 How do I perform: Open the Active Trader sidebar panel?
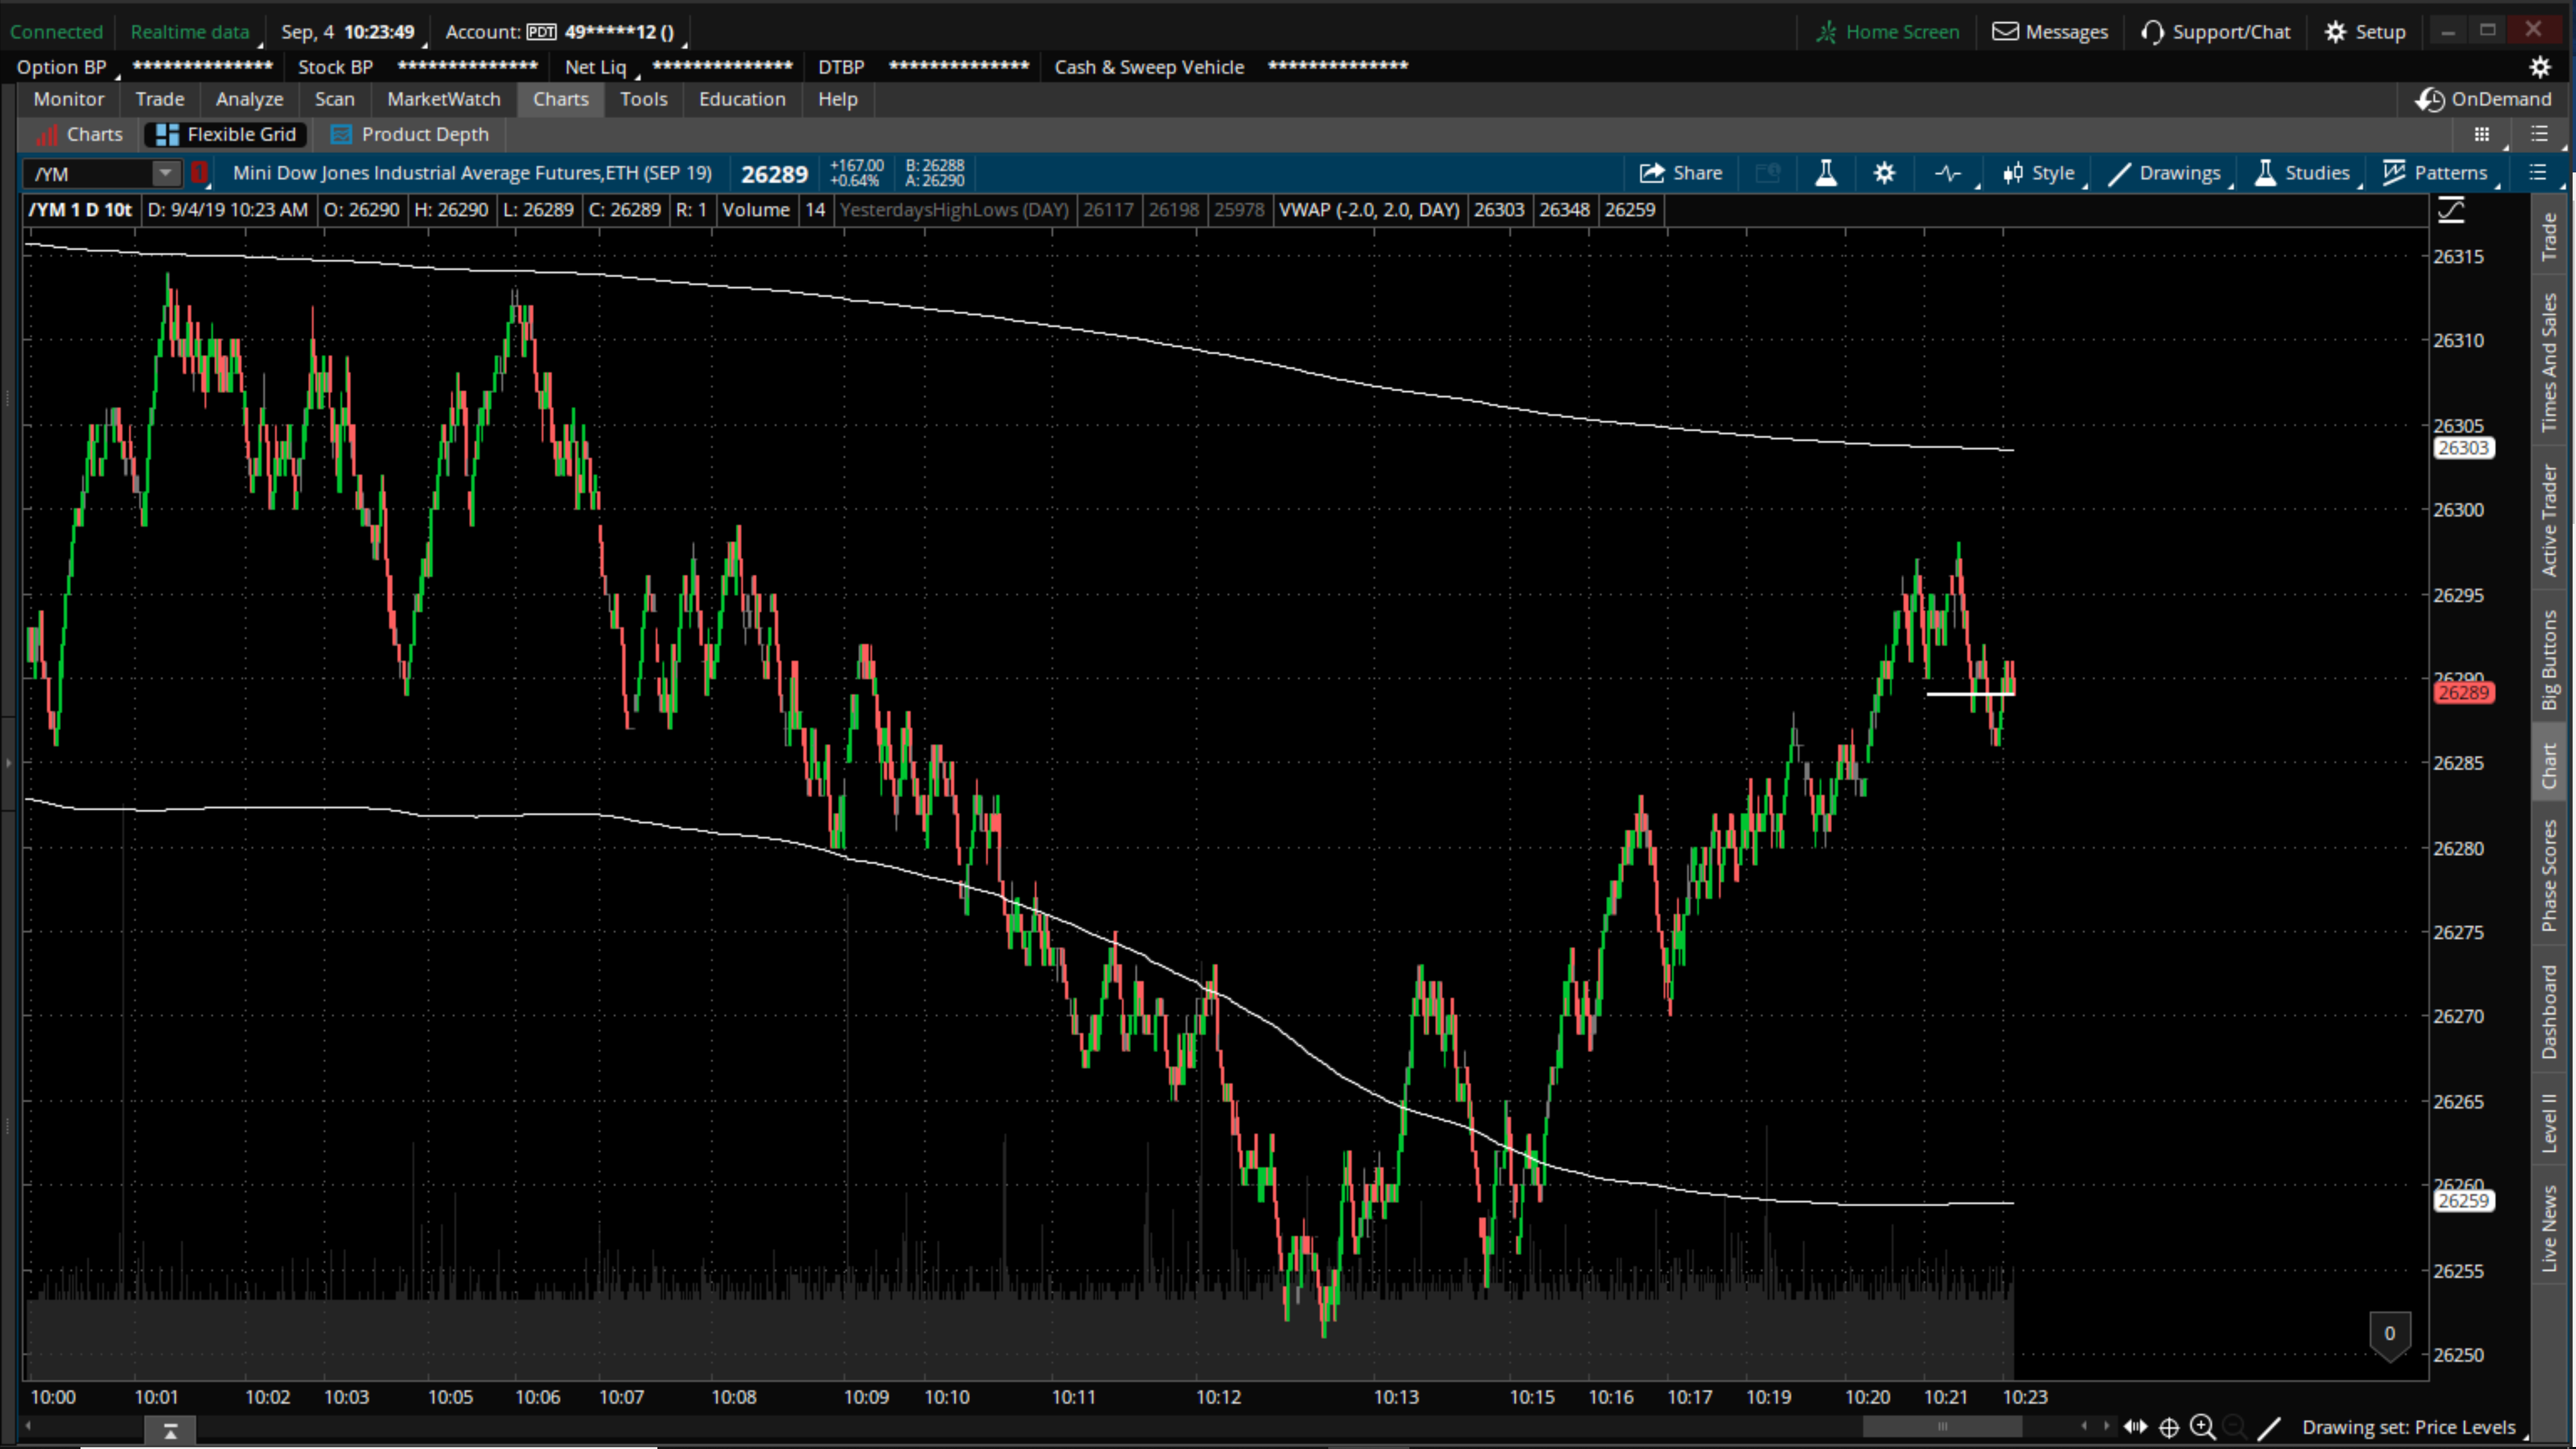(x=2549, y=520)
